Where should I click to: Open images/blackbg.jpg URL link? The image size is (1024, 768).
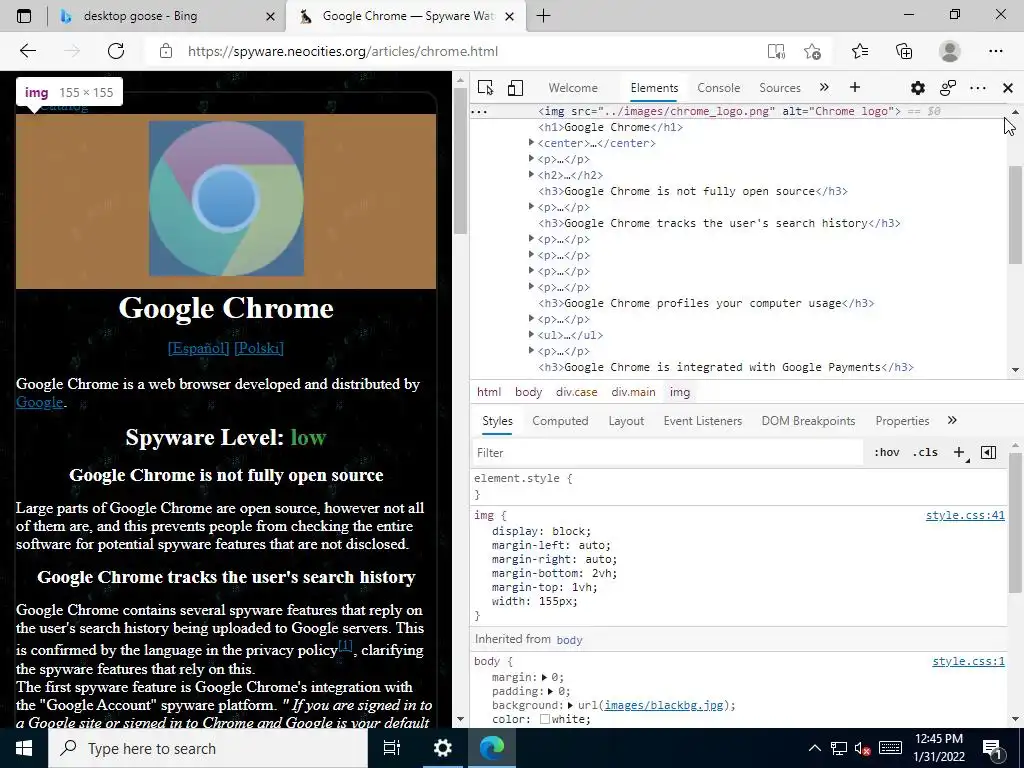pyautogui.click(x=664, y=705)
